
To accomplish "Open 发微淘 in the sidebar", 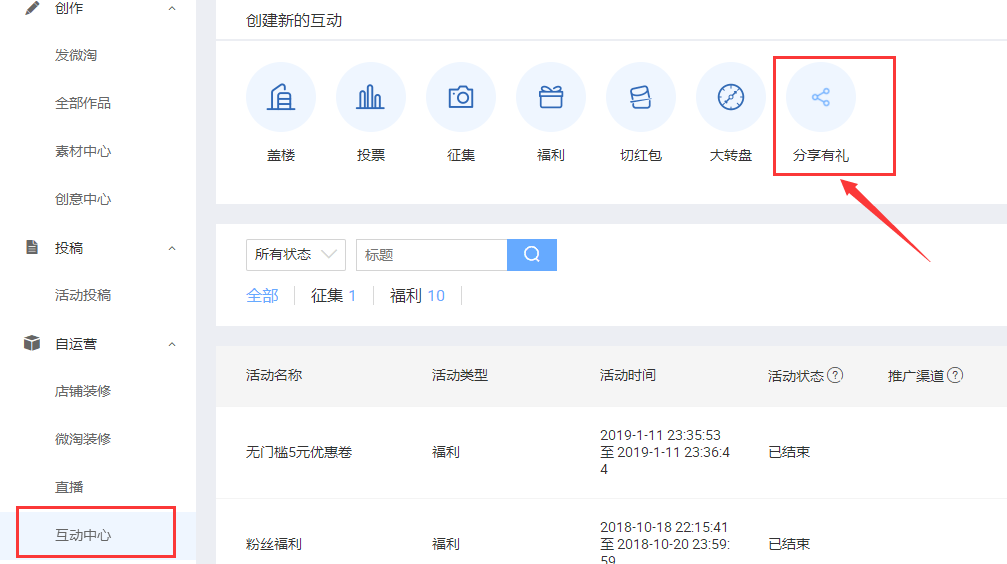I will click(x=76, y=55).
